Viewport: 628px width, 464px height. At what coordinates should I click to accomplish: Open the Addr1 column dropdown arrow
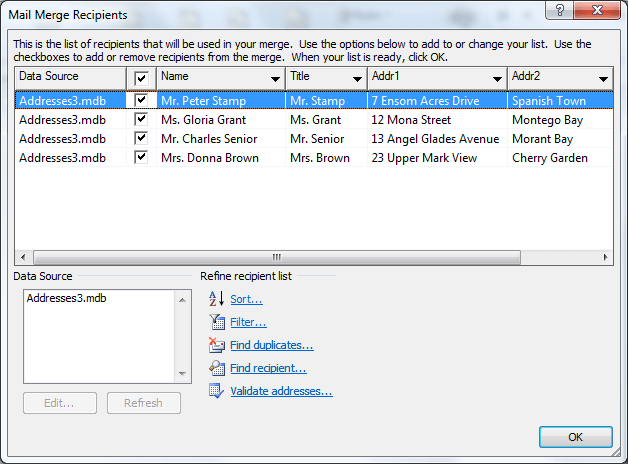pos(497,79)
